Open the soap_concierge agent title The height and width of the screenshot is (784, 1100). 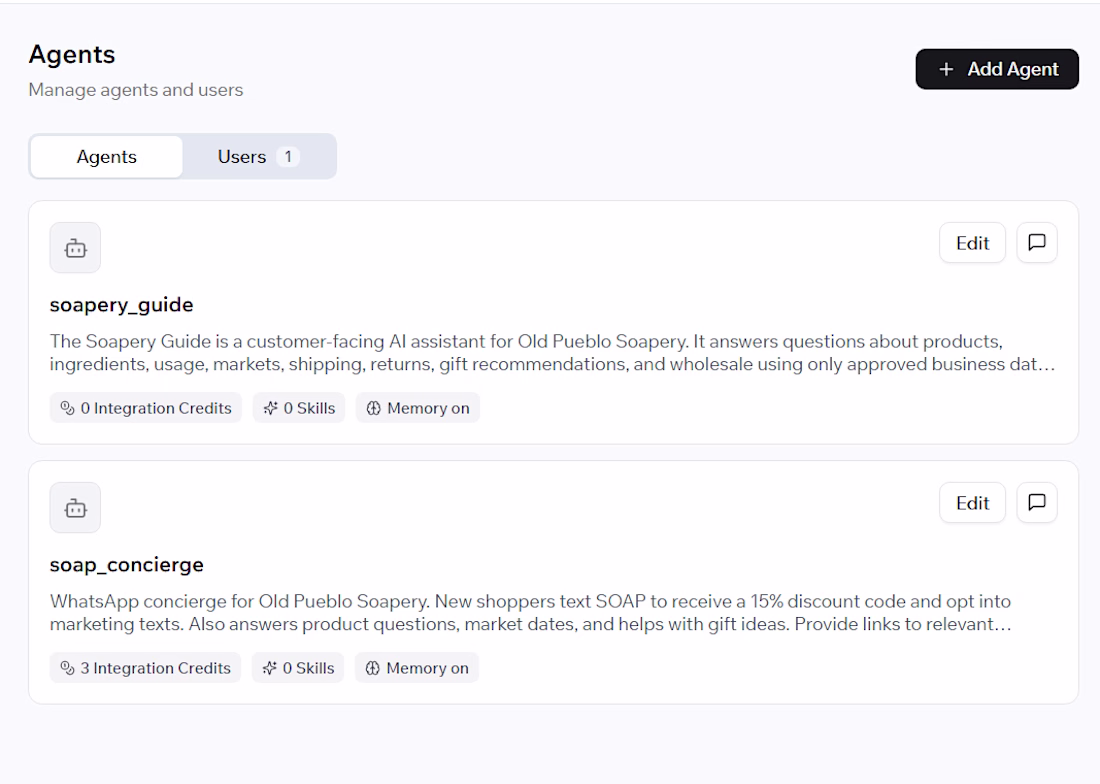tap(127, 565)
